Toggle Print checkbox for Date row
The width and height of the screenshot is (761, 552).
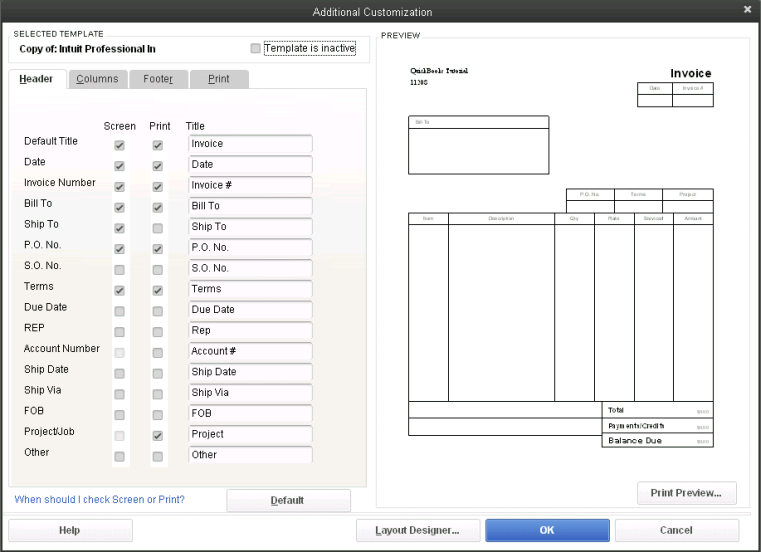[157, 166]
